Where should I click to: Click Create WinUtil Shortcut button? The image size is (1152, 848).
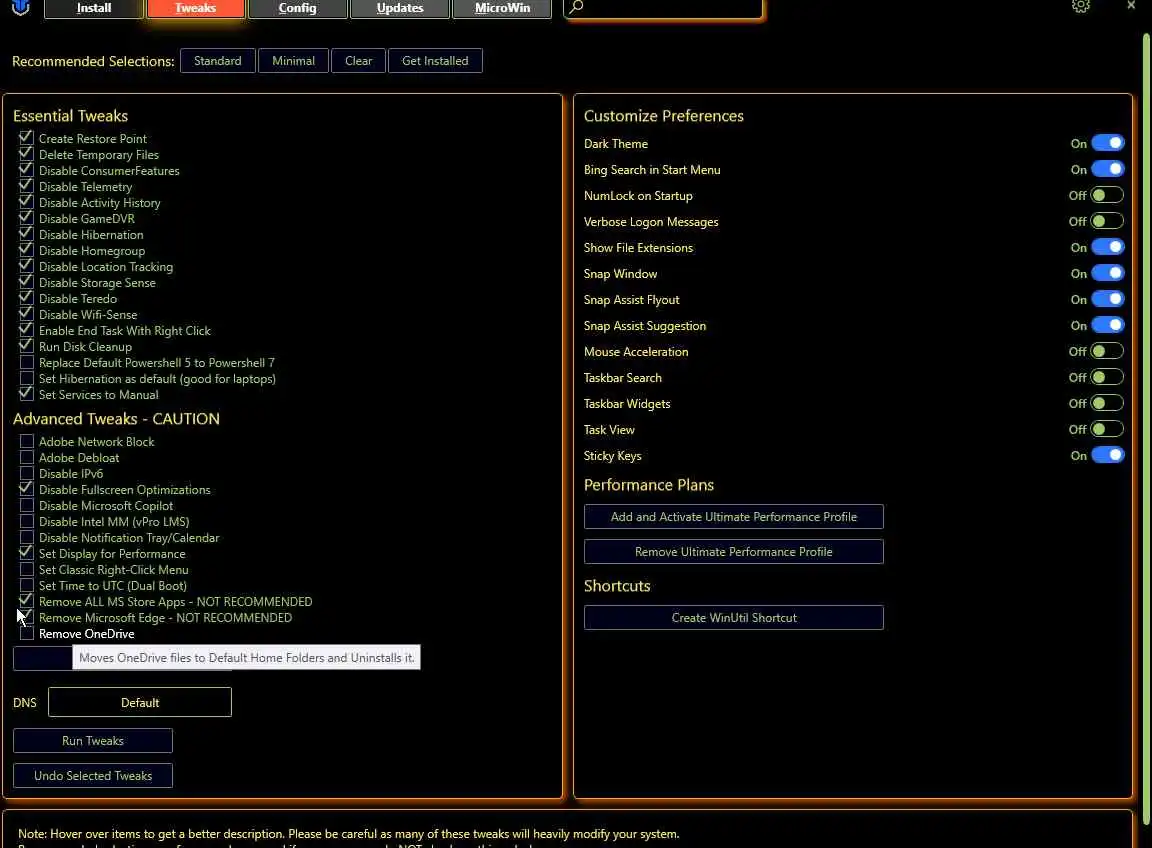(733, 618)
